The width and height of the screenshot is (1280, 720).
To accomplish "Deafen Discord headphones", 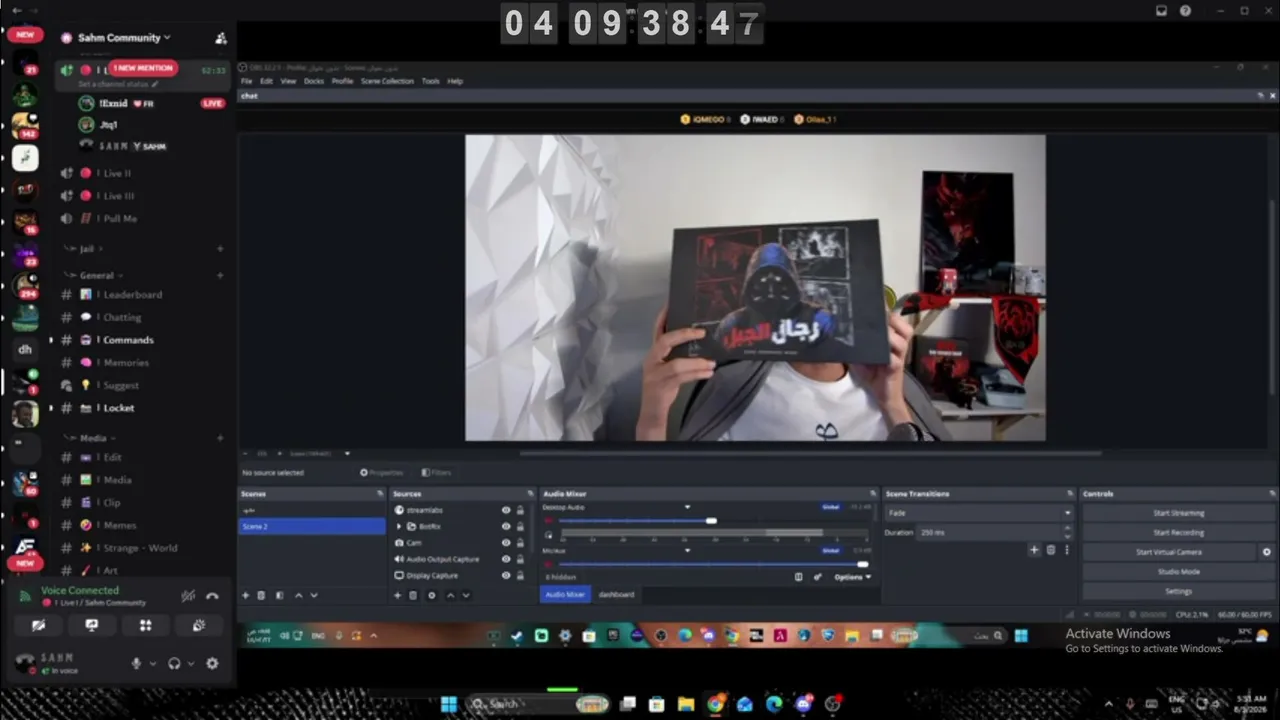I will click(174, 663).
